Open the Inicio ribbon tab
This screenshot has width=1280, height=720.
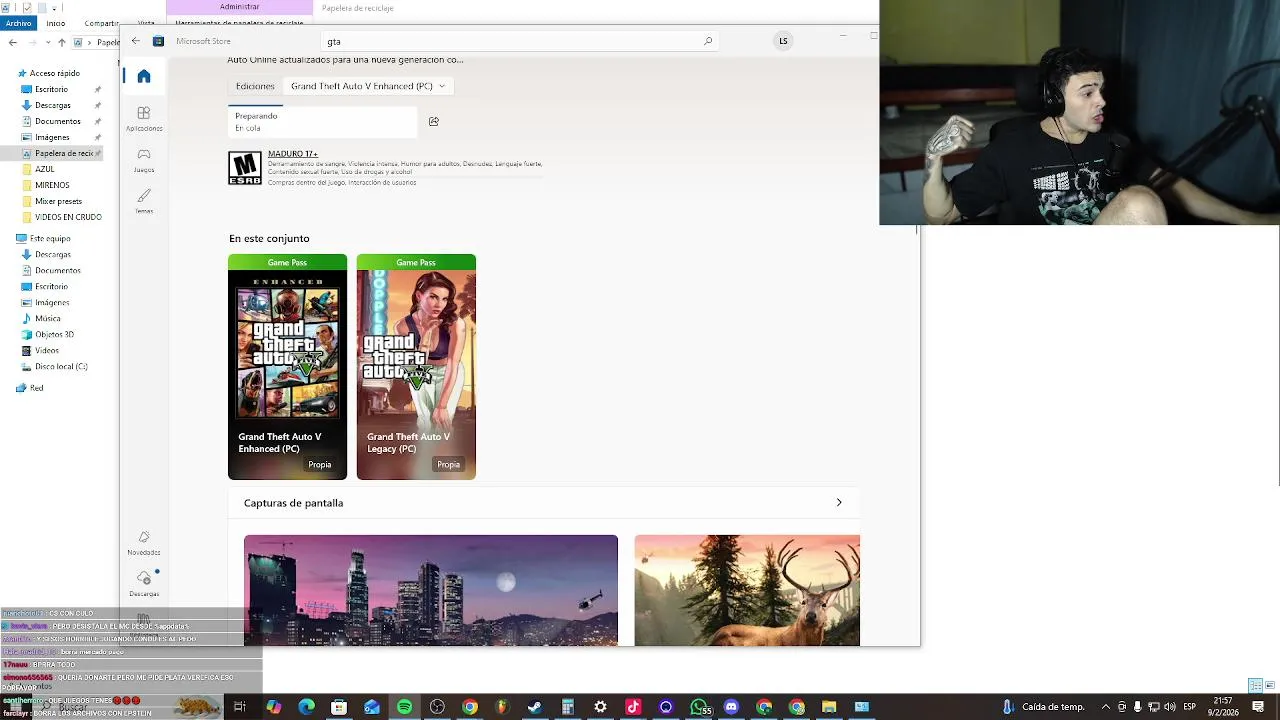[x=56, y=23]
